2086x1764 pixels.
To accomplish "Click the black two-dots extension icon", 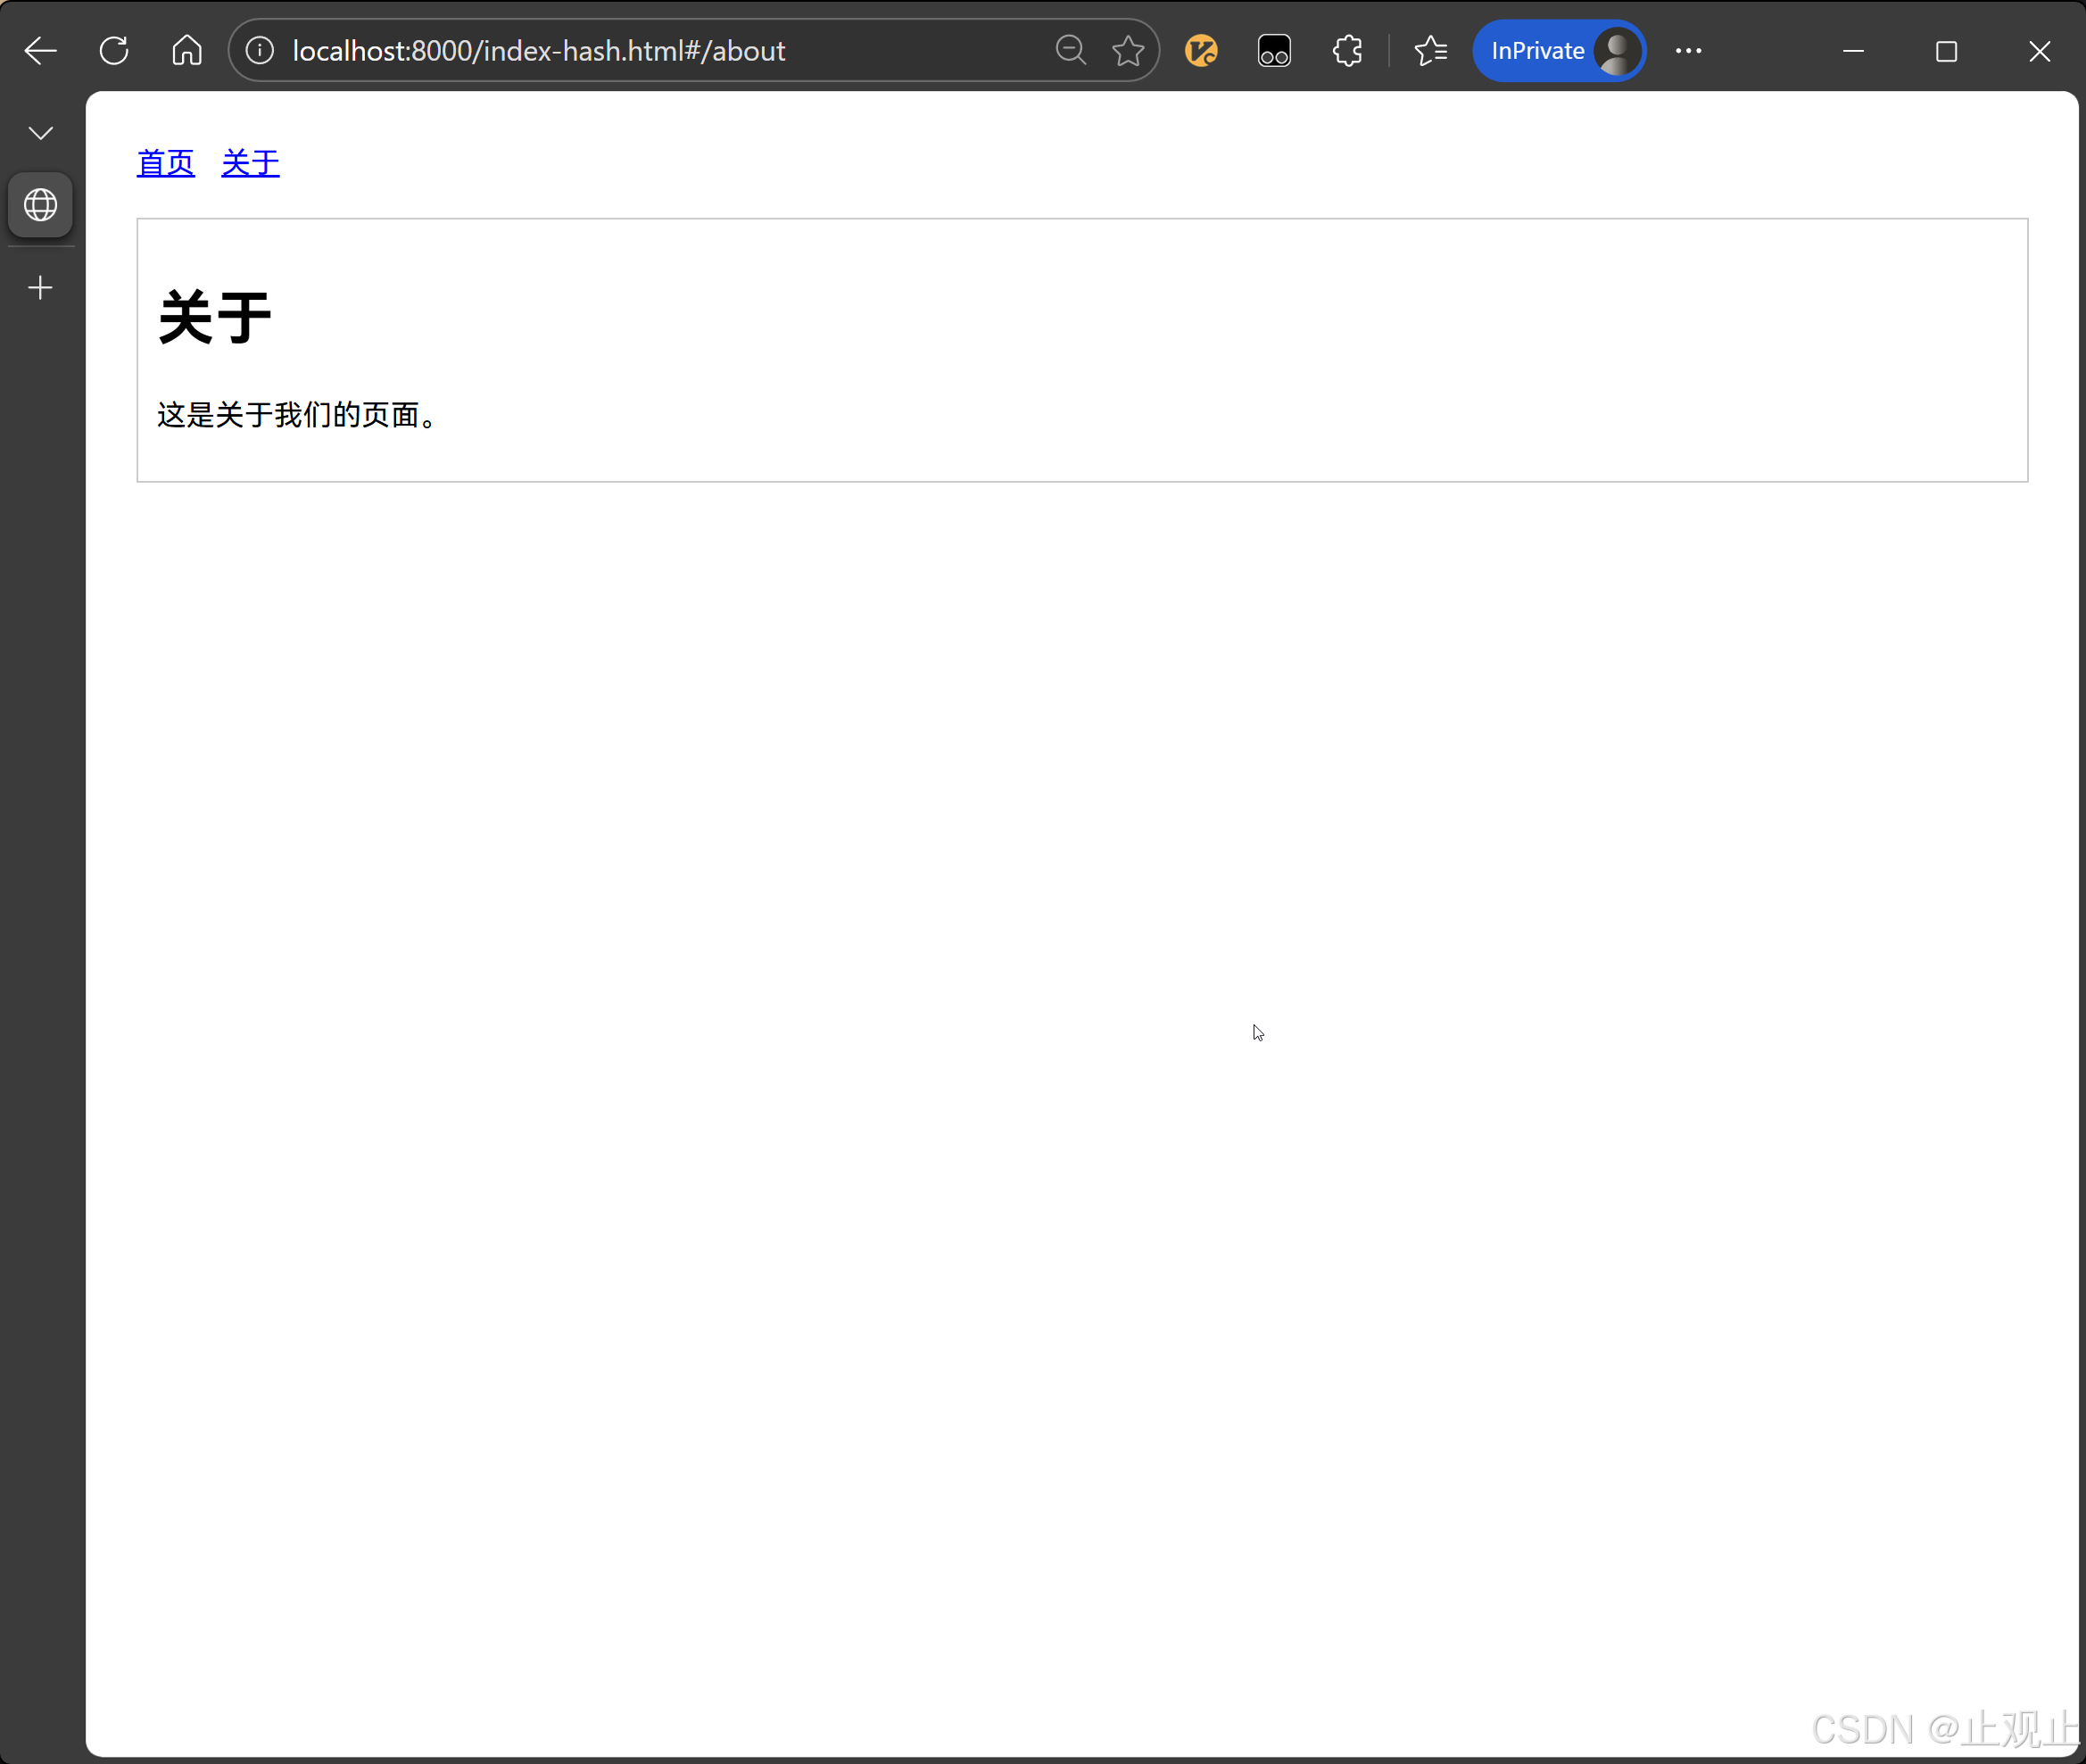I will tap(1273, 50).
